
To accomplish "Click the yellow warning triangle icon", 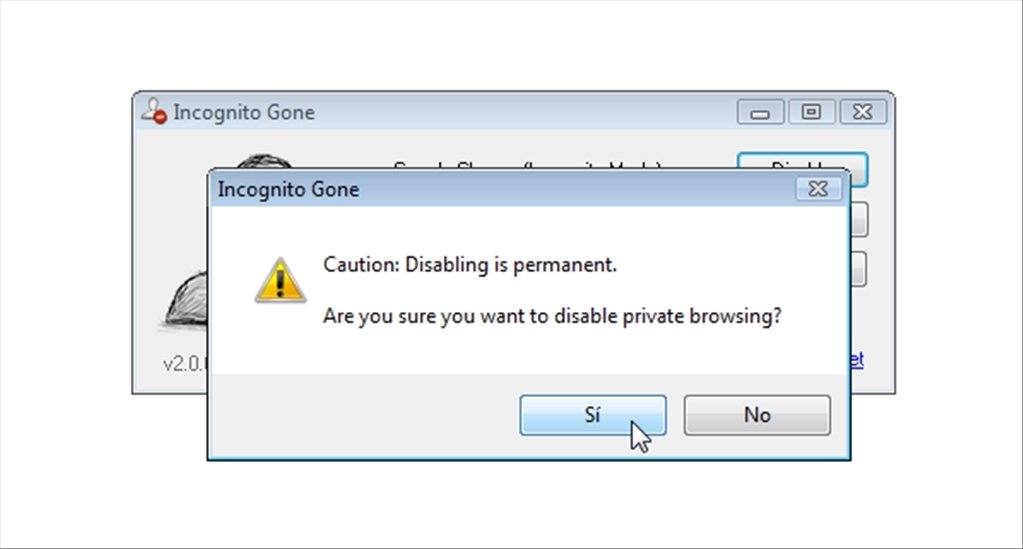I will [x=281, y=281].
